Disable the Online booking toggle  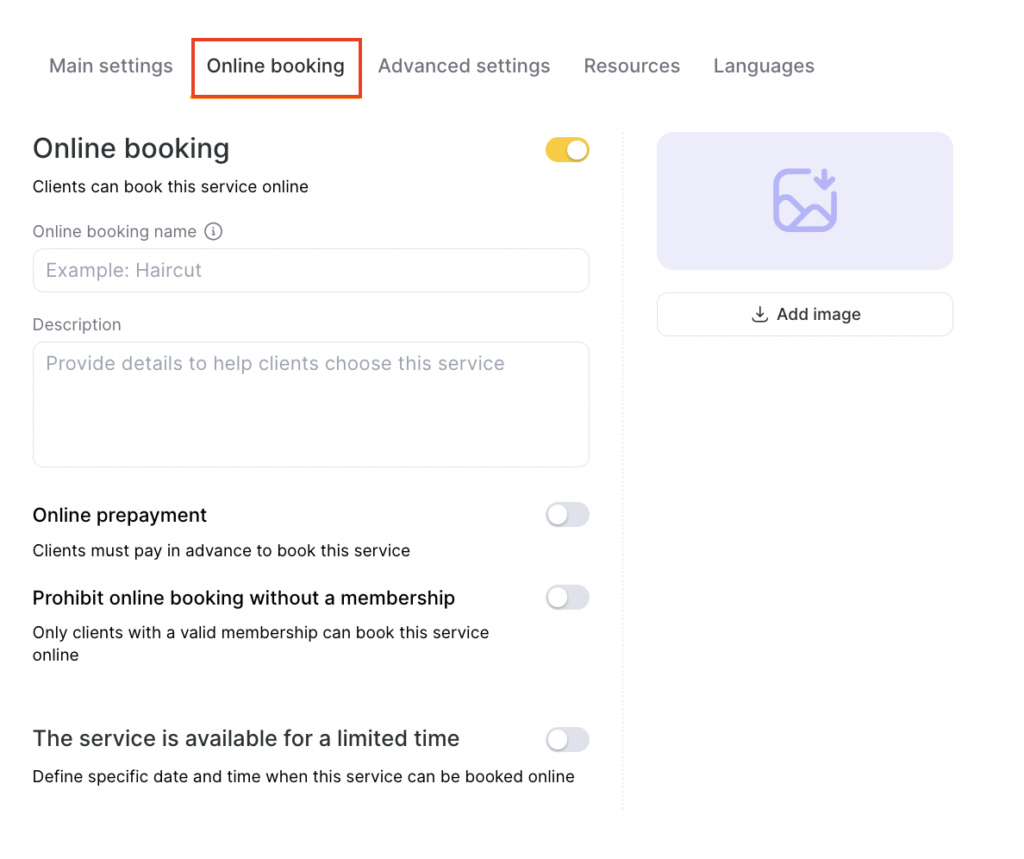click(567, 150)
